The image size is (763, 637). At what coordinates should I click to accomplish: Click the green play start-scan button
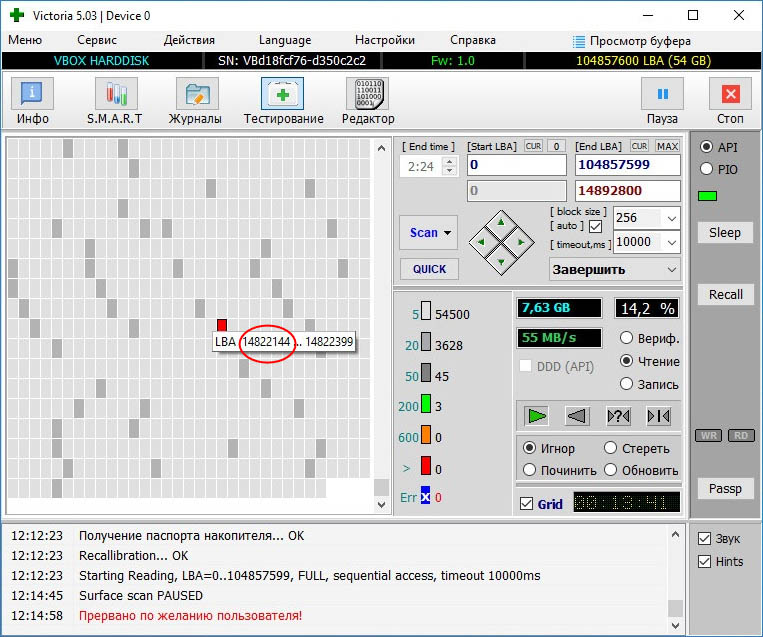click(537, 416)
